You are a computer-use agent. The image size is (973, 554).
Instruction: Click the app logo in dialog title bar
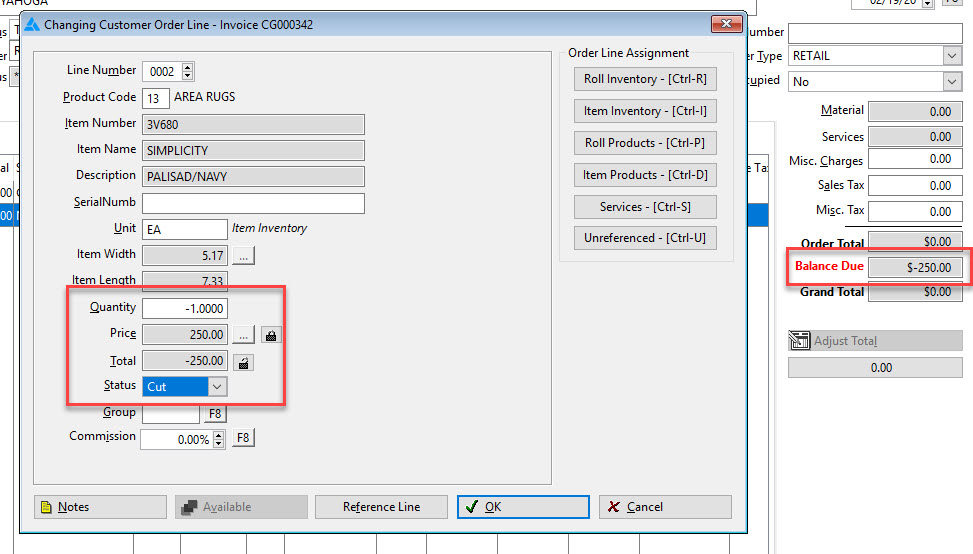32,25
